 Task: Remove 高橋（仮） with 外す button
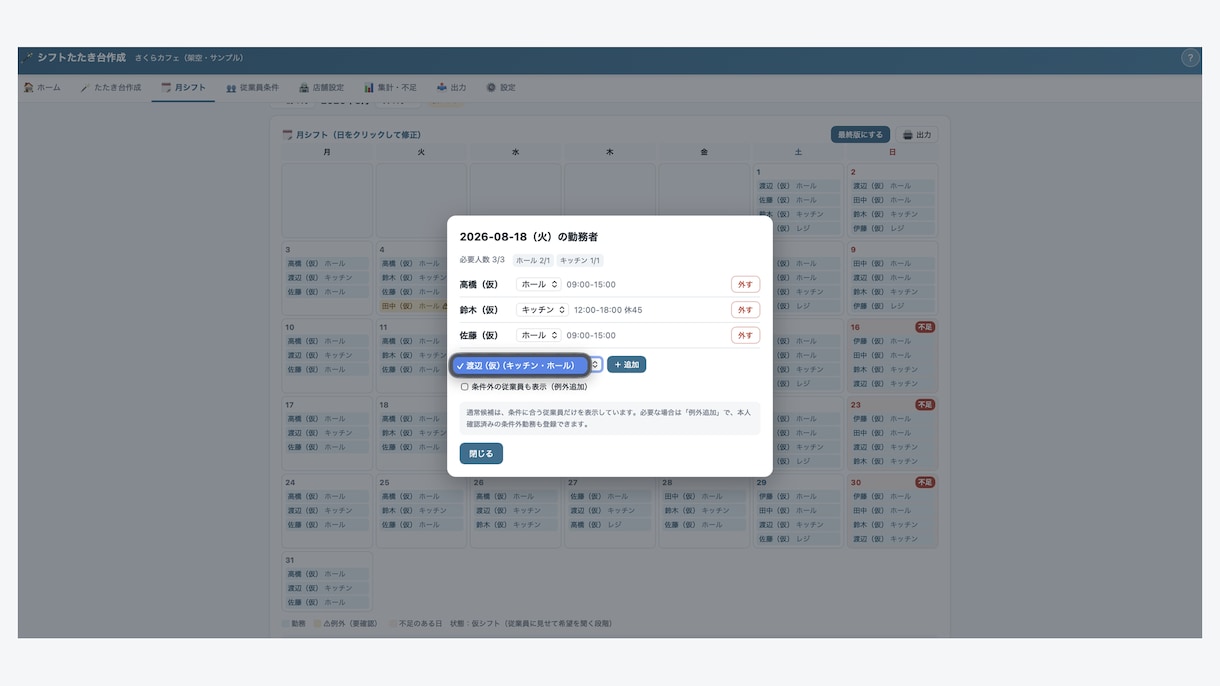[x=745, y=284]
